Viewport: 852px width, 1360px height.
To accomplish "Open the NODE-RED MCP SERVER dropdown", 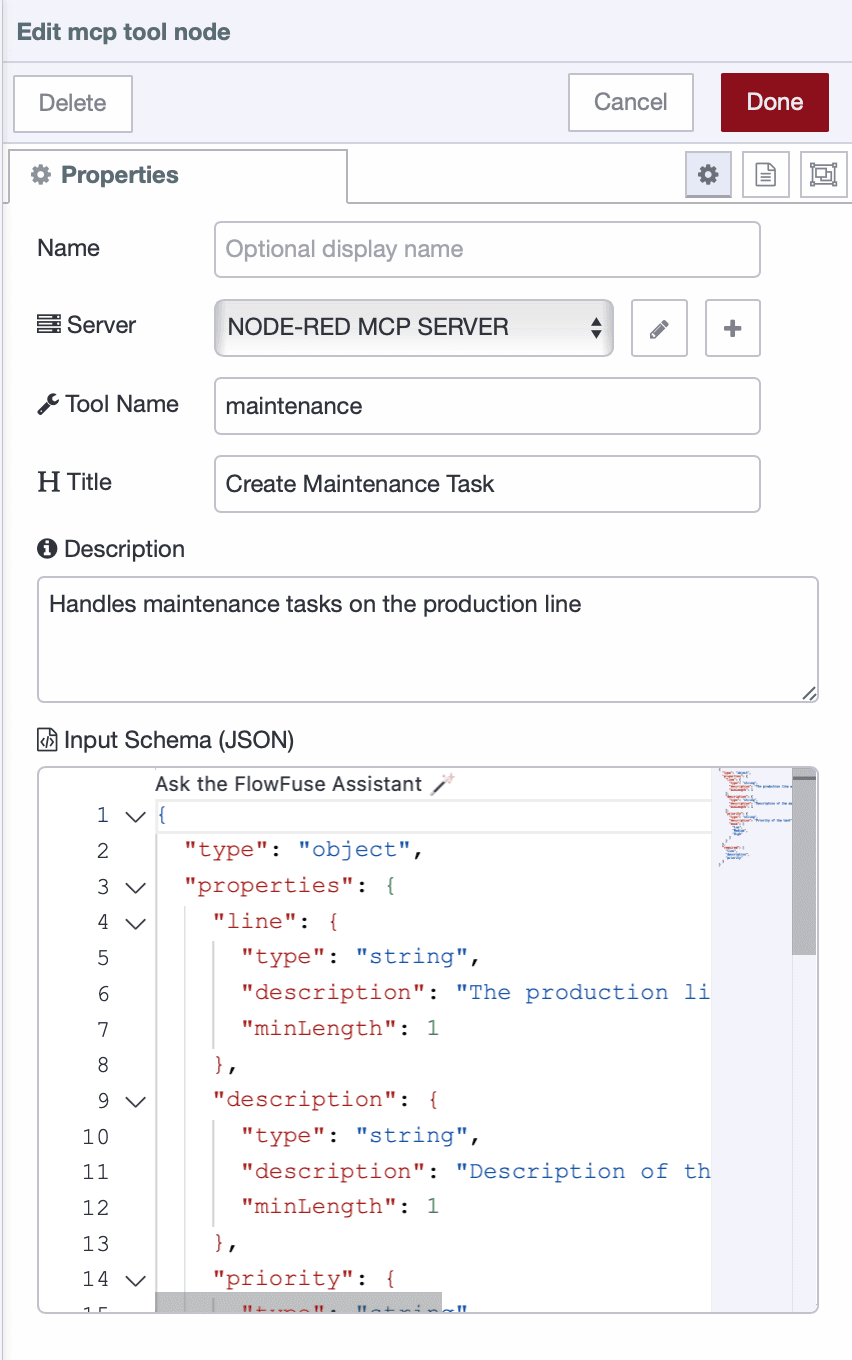I will coord(413,328).
